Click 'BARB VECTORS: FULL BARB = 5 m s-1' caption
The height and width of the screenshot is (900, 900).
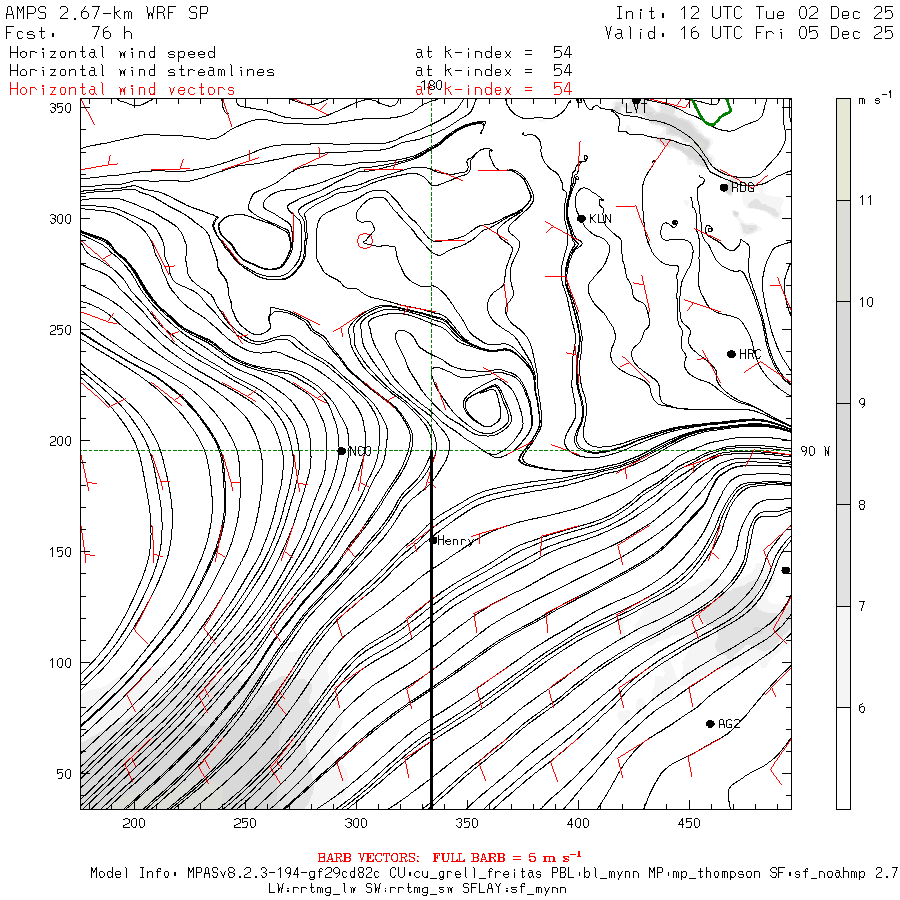click(449, 858)
